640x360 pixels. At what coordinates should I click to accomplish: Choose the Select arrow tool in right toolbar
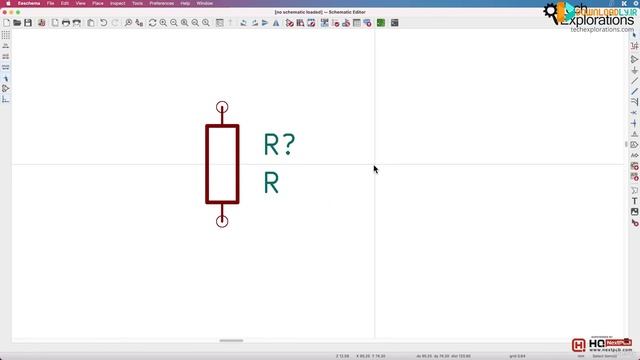click(634, 36)
